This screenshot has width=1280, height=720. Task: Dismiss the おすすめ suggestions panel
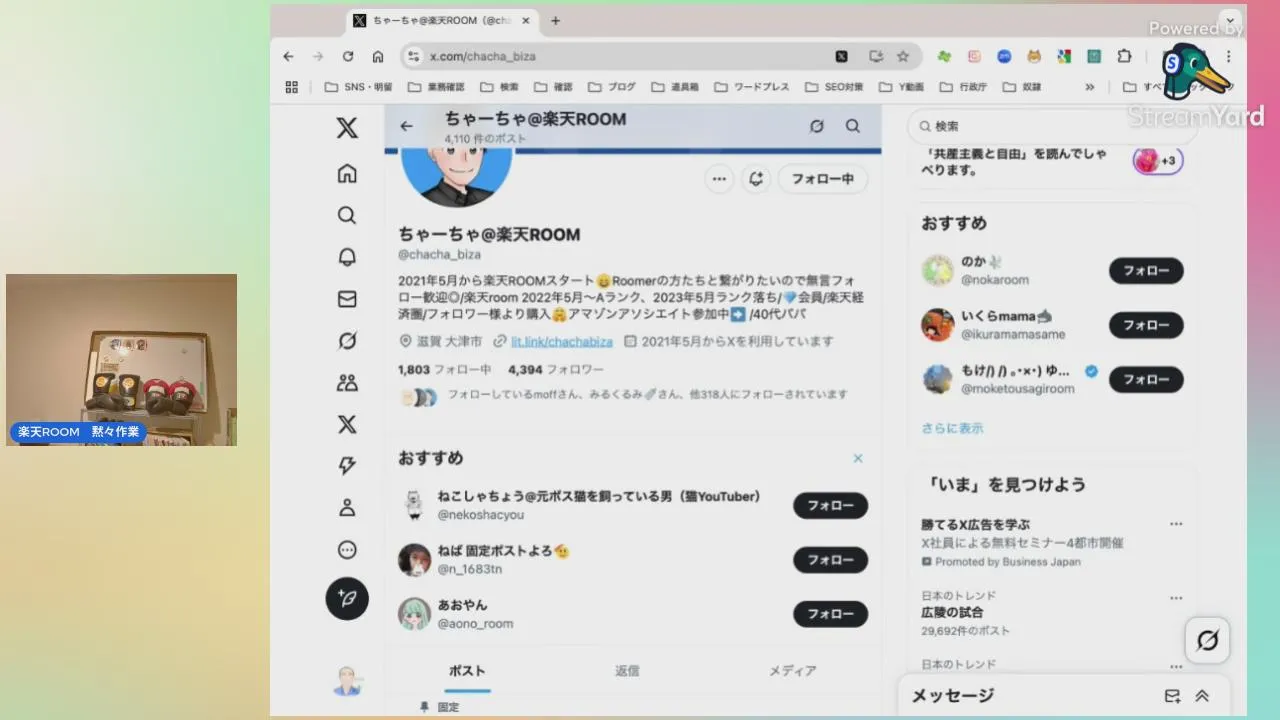pos(858,458)
